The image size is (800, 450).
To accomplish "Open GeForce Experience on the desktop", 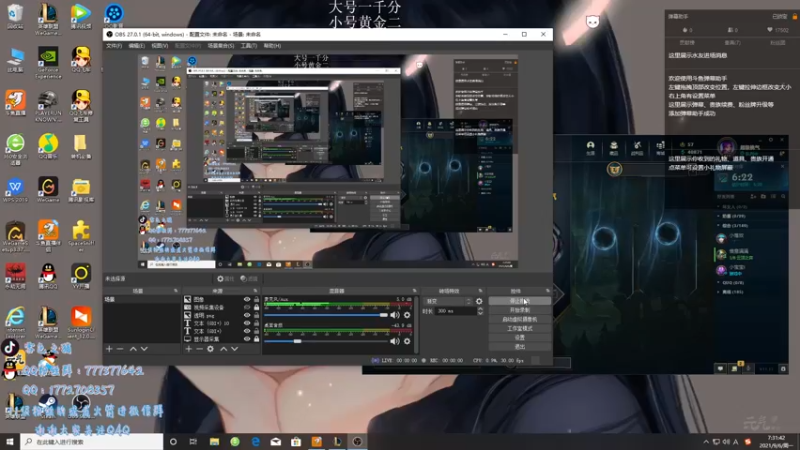I will coord(48,62).
